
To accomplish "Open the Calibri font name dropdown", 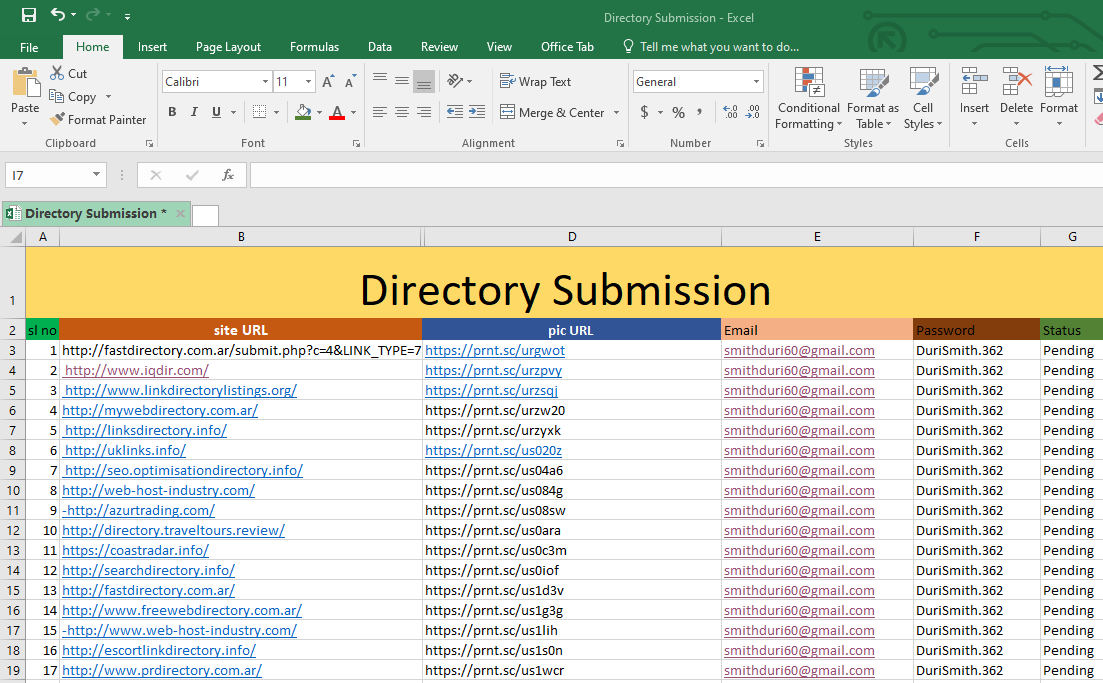I will 265,82.
